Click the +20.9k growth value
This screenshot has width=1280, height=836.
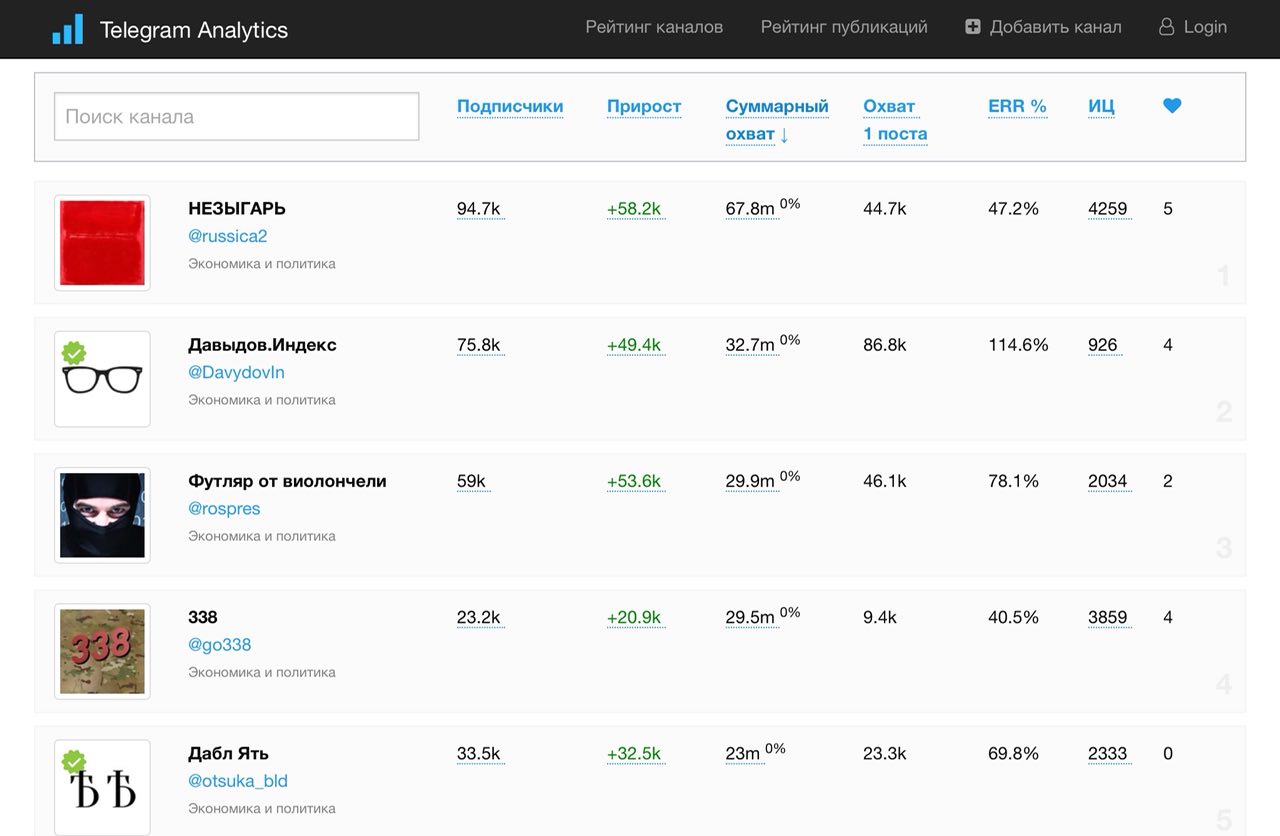[x=634, y=617]
